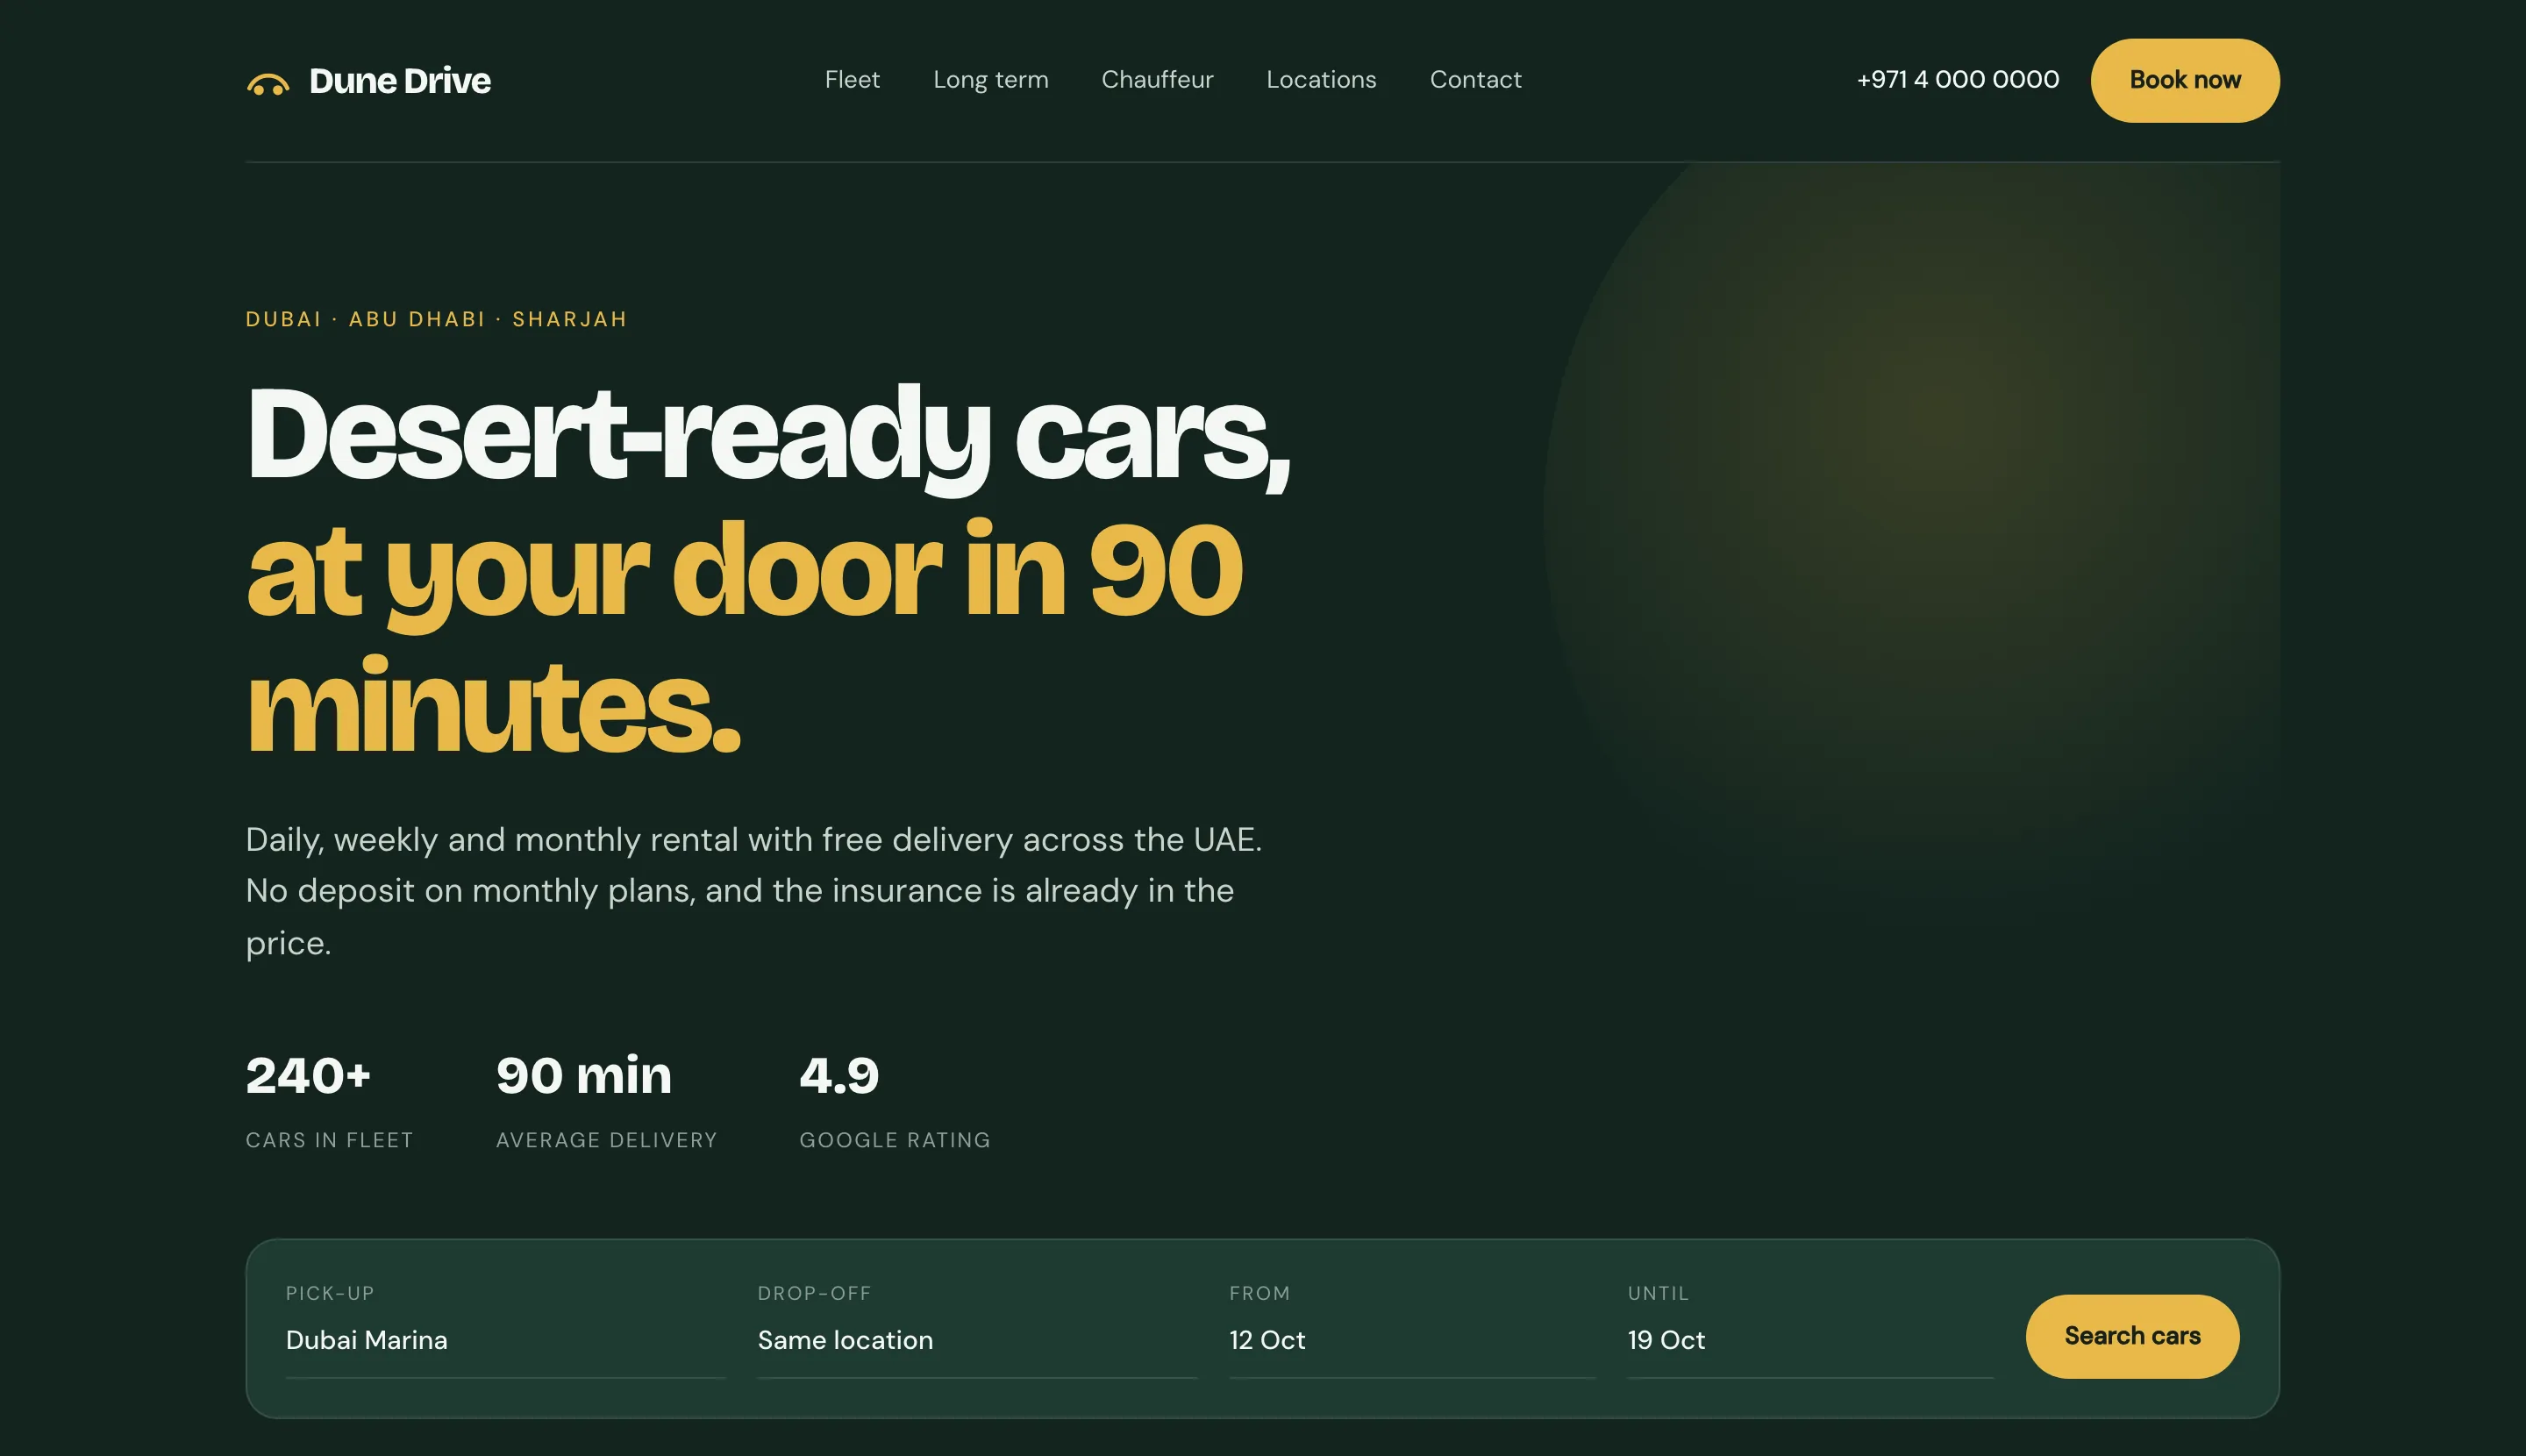The height and width of the screenshot is (1456, 2526).
Task: Click the GOOGLE RATING label
Action: coord(895,1140)
